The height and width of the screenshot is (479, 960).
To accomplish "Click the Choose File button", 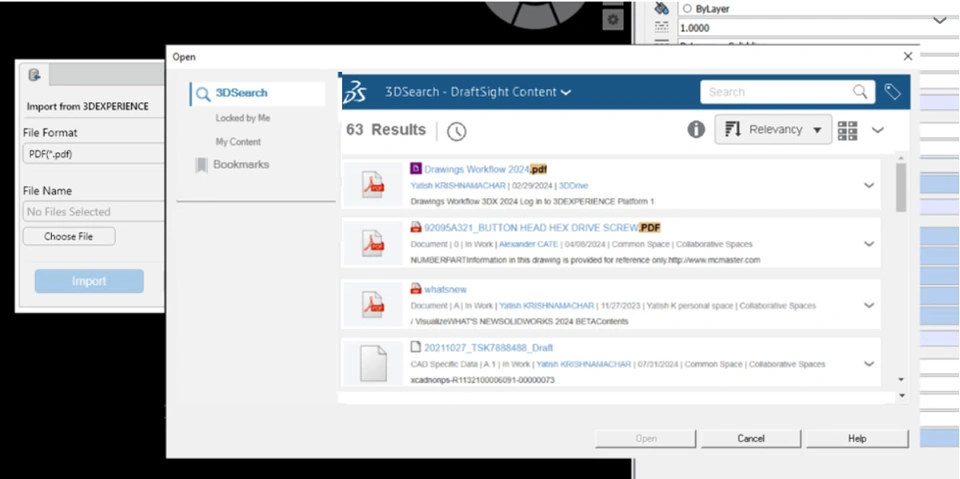I will tap(69, 236).
